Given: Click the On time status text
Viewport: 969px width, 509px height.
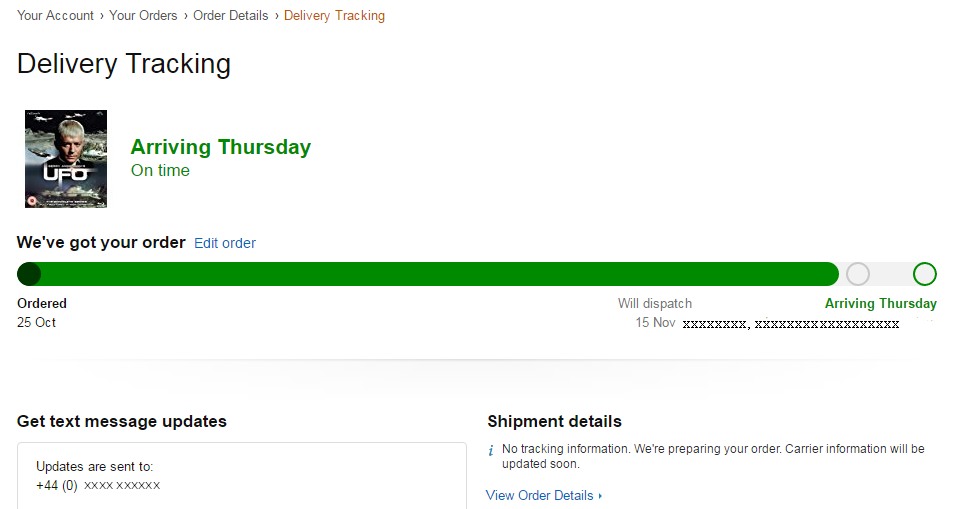Looking at the screenshot, I should (x=160, y=170).
